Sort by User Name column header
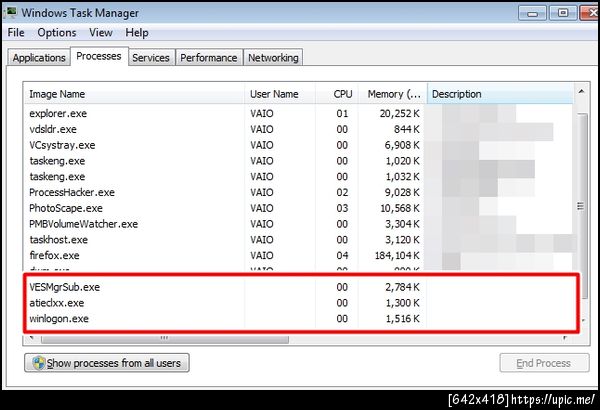The width and height of the screenshot is (600, 410). [279, 94]
